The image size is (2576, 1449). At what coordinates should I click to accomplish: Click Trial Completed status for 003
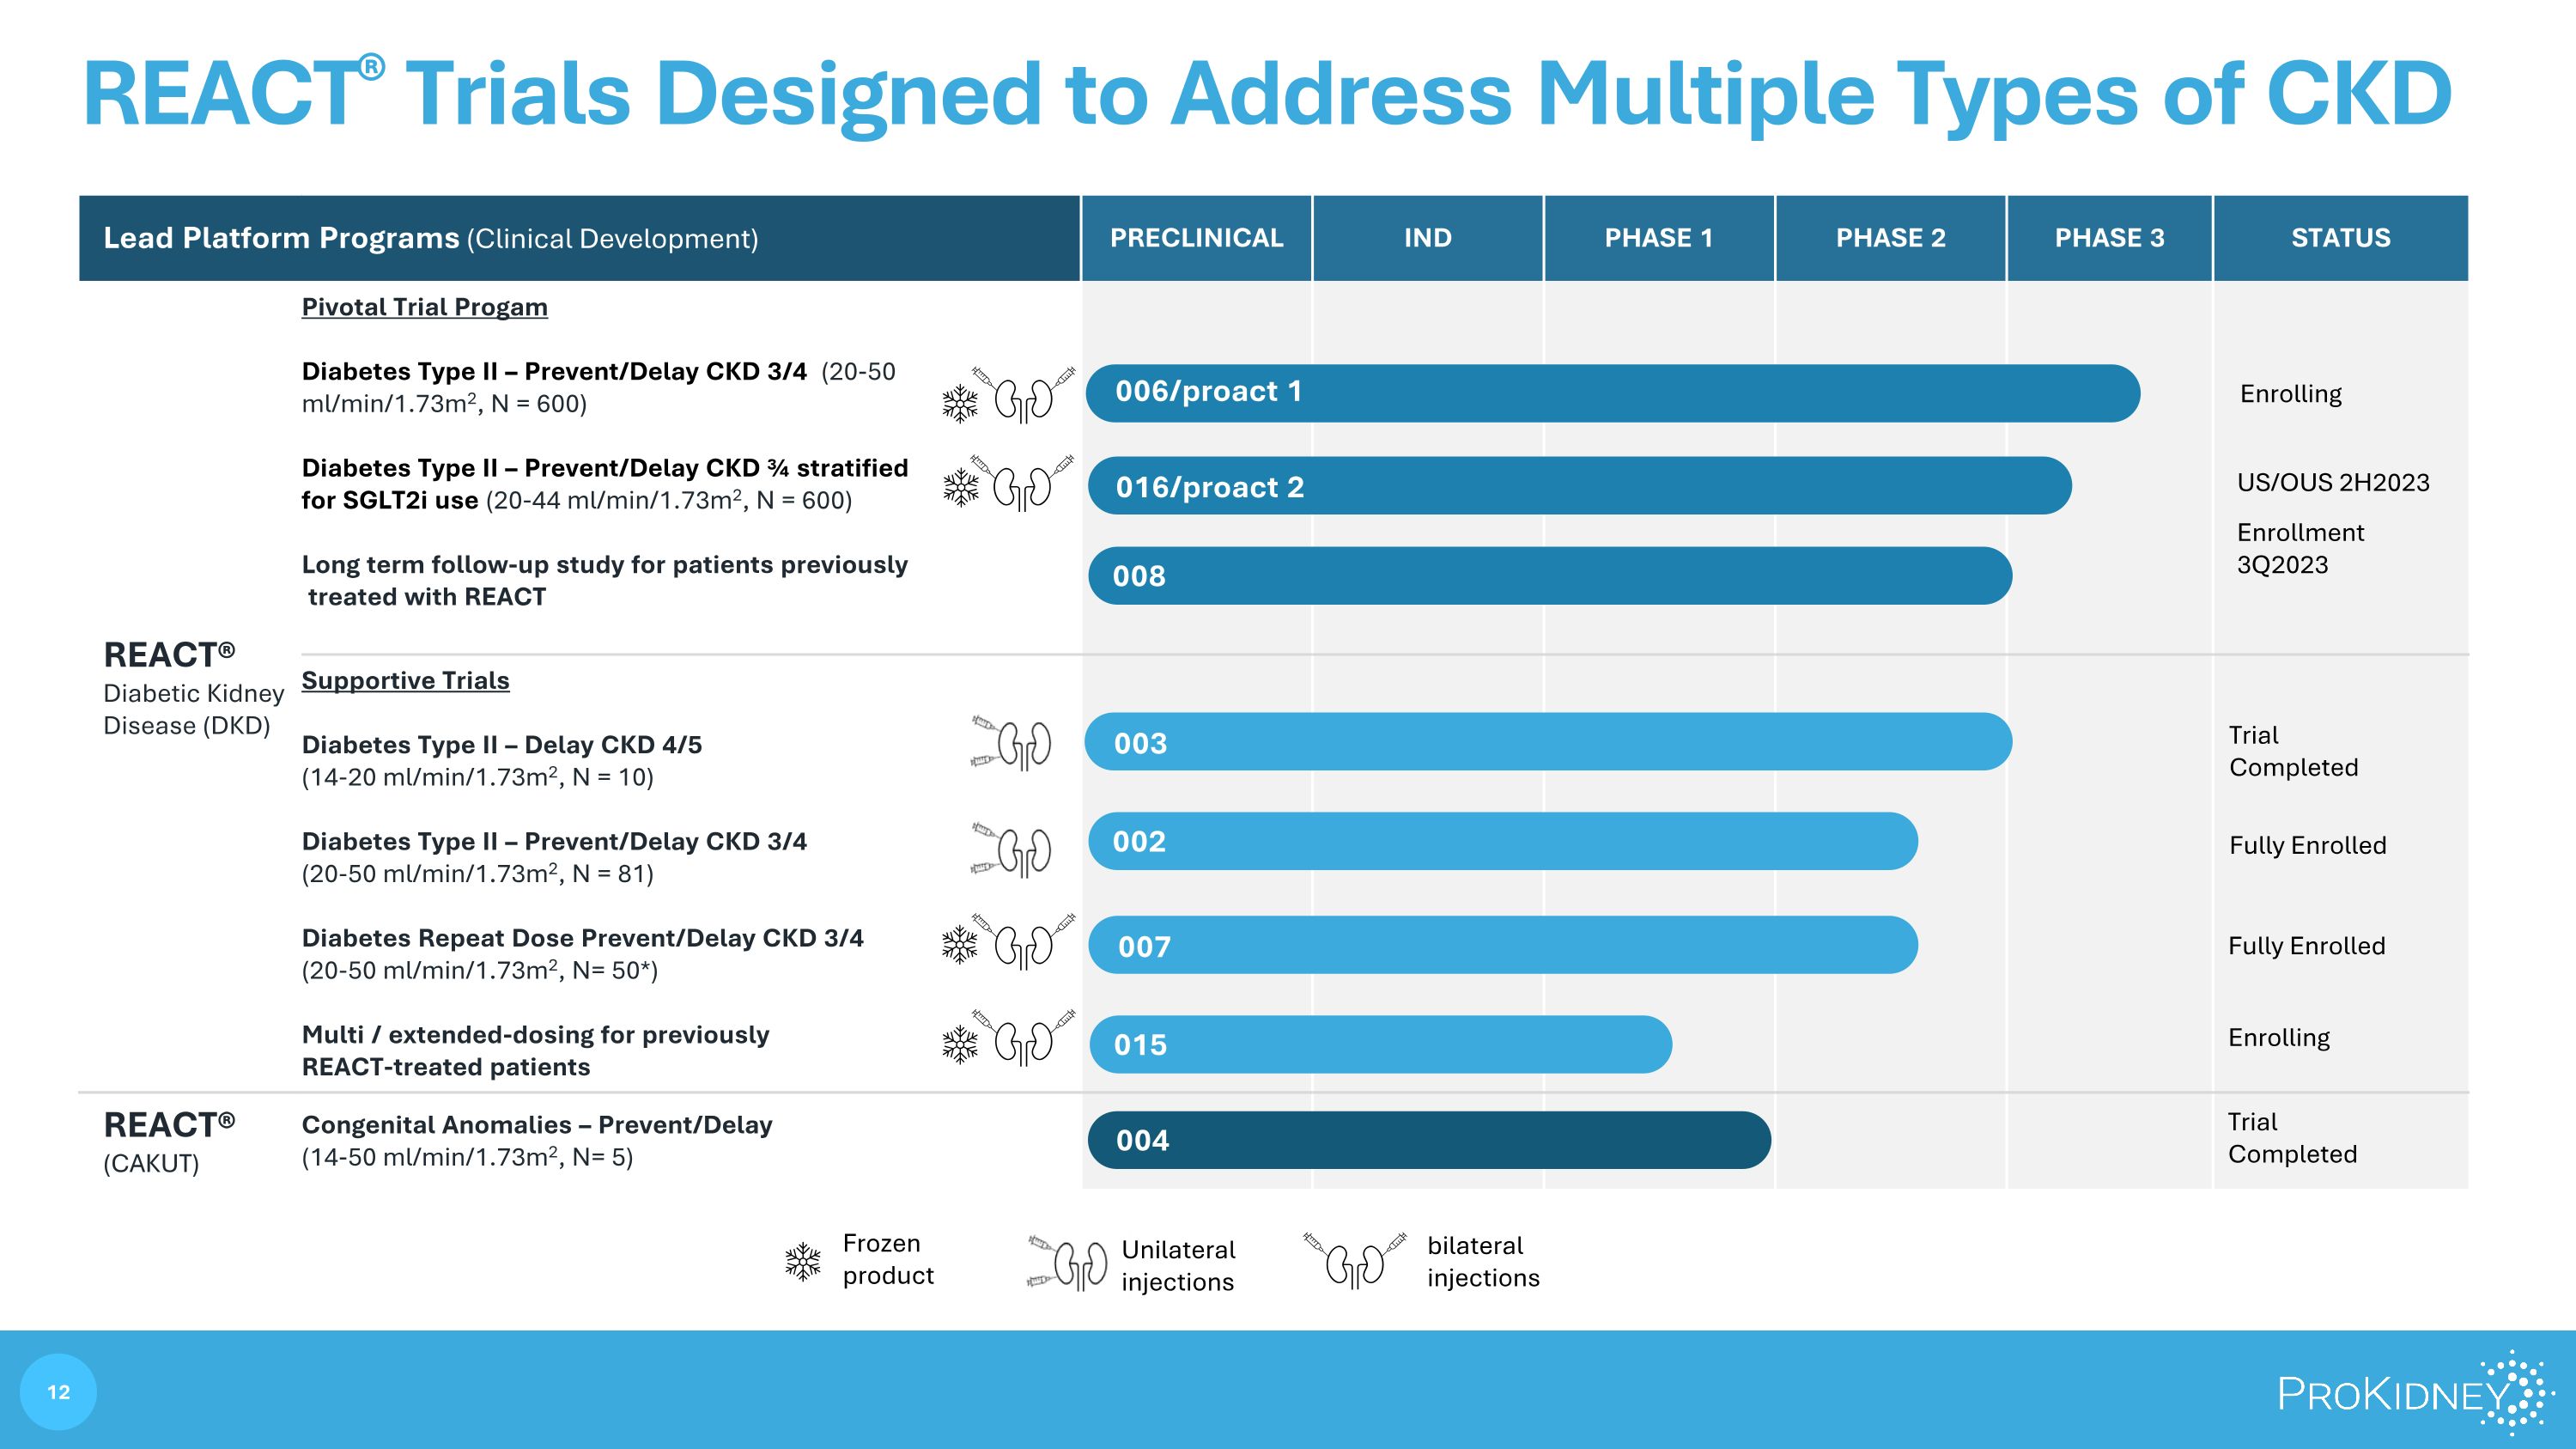(x=2294, y=751)
